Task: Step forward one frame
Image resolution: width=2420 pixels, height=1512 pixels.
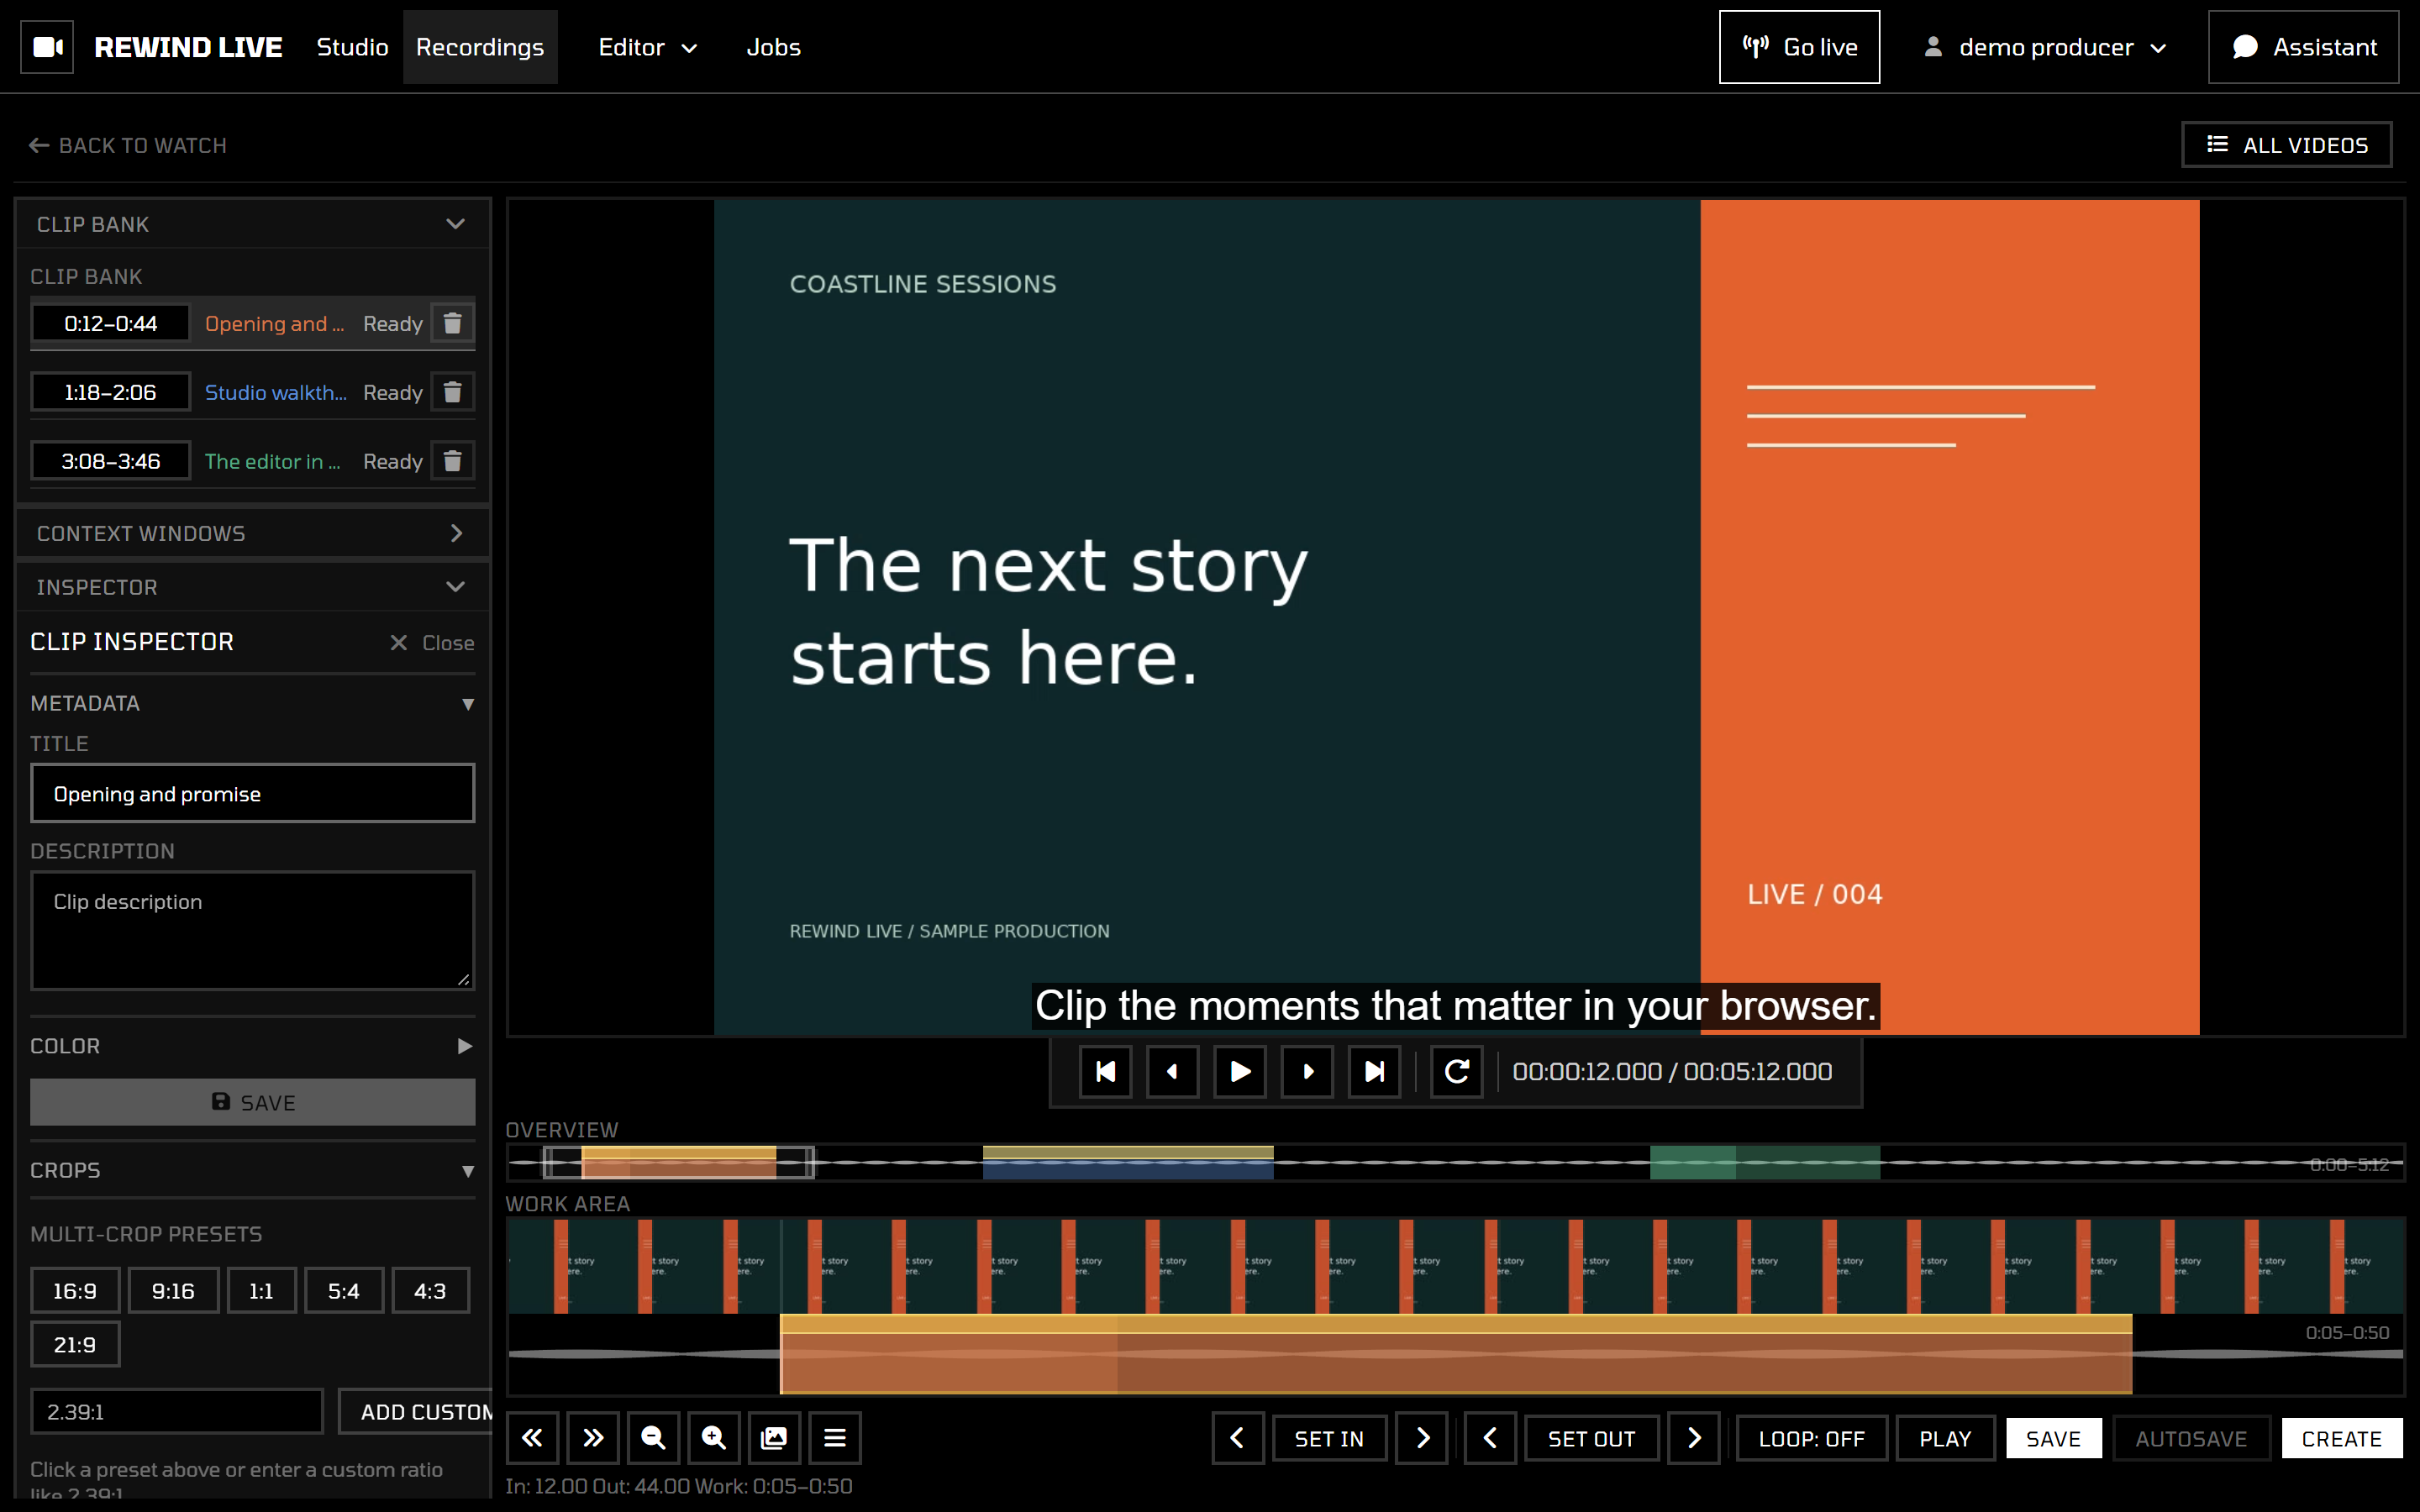Action: tap(1307, 1071)
